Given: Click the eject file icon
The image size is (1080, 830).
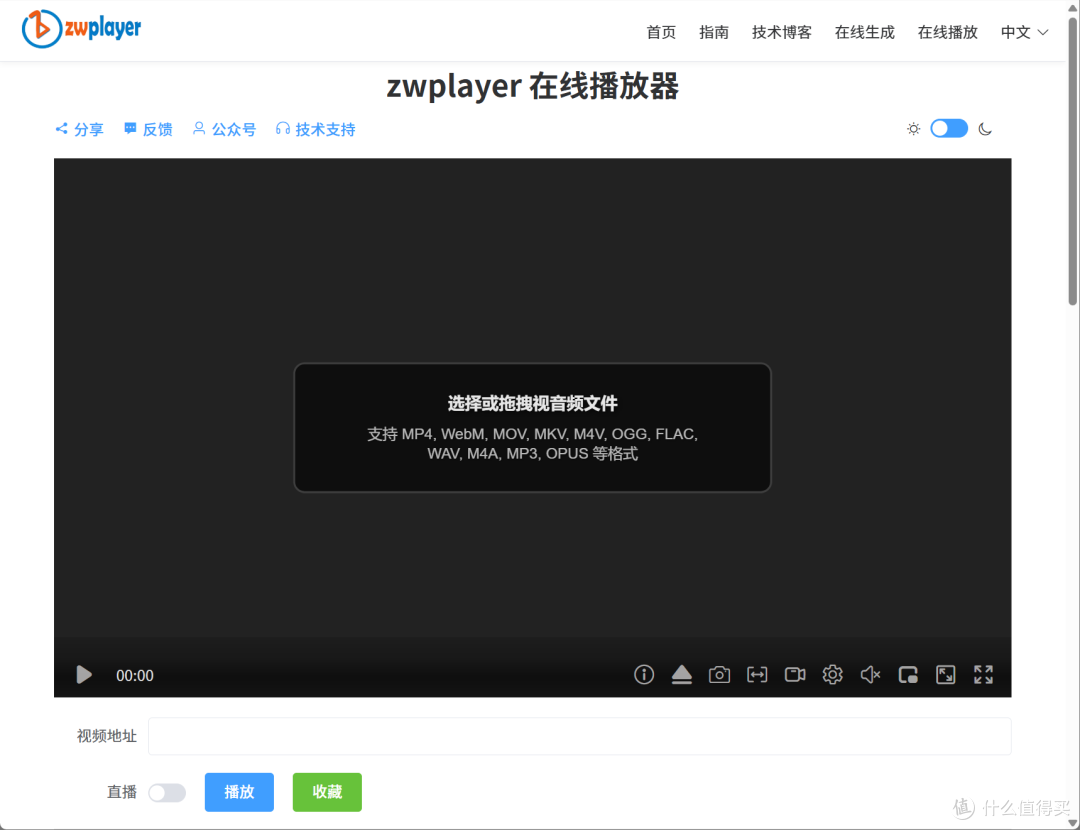Looking at the screenshot, I should 682,674.
